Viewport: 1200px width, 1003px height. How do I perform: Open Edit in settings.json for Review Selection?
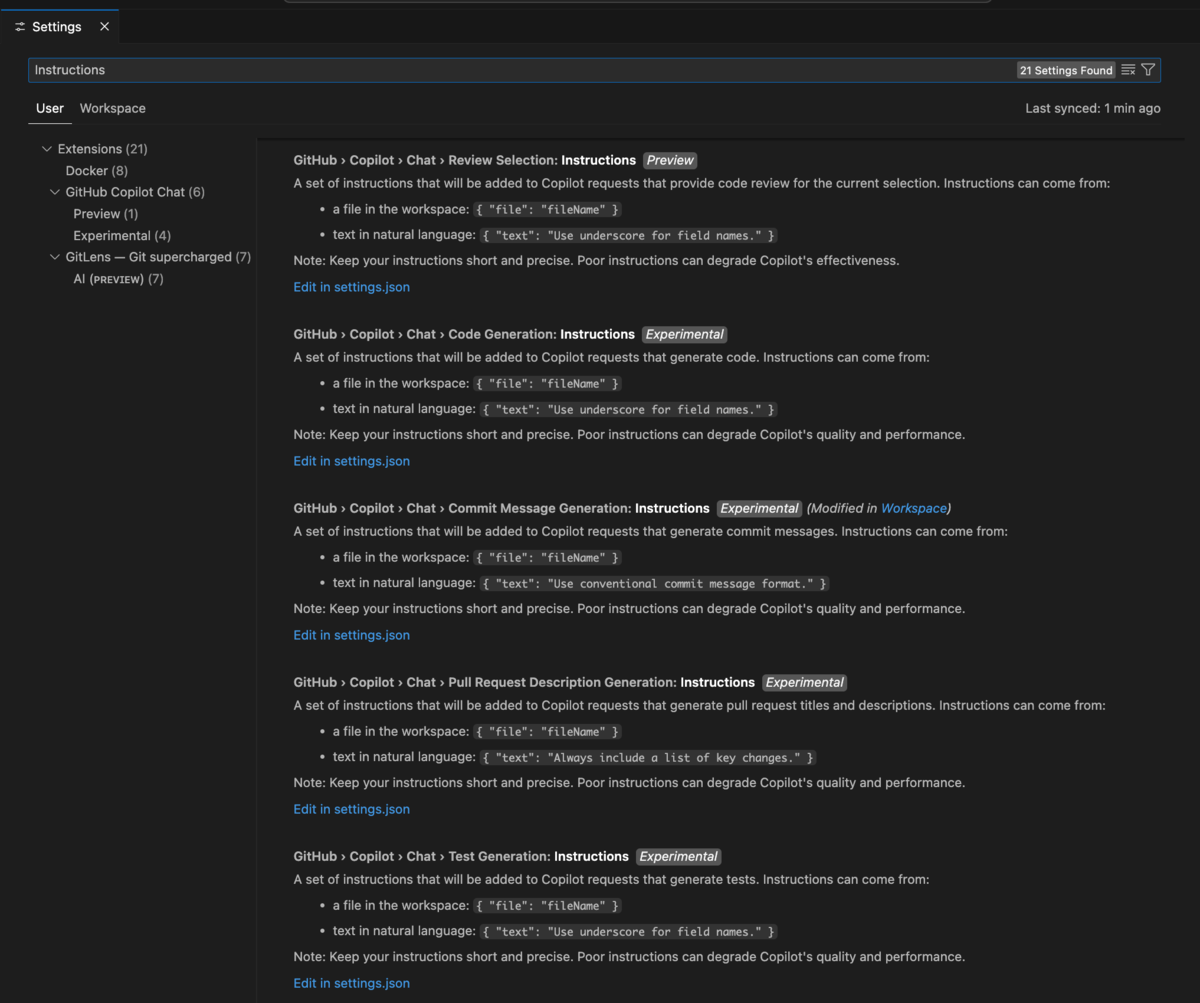(352, 287)
